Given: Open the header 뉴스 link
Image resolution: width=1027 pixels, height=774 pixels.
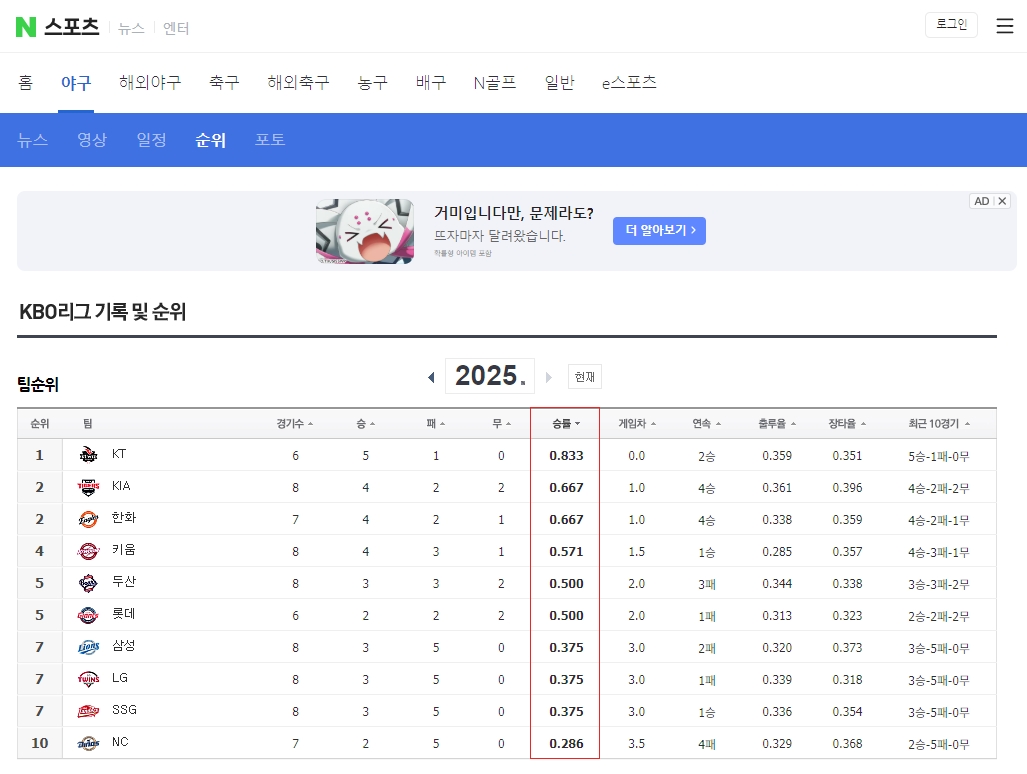Looking at the screenshot, I should (x=131, y=28).
